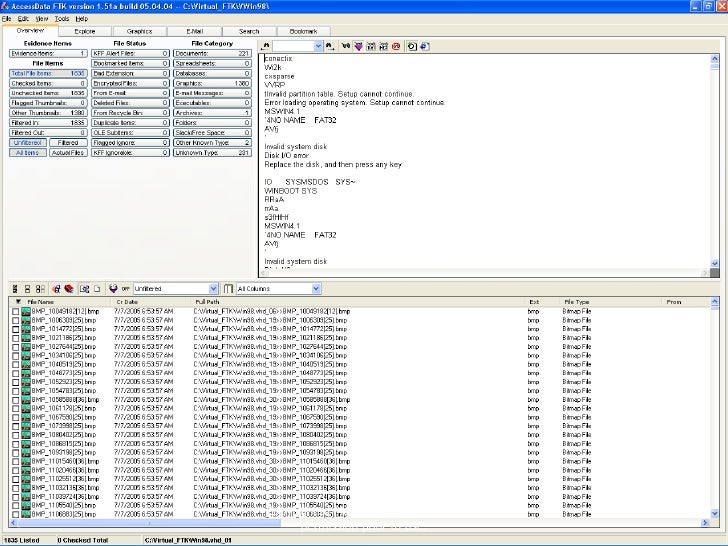Viewport: 728px width, 546px height.
Task: Open the All Columns dropdown
Action: point(316,289)
